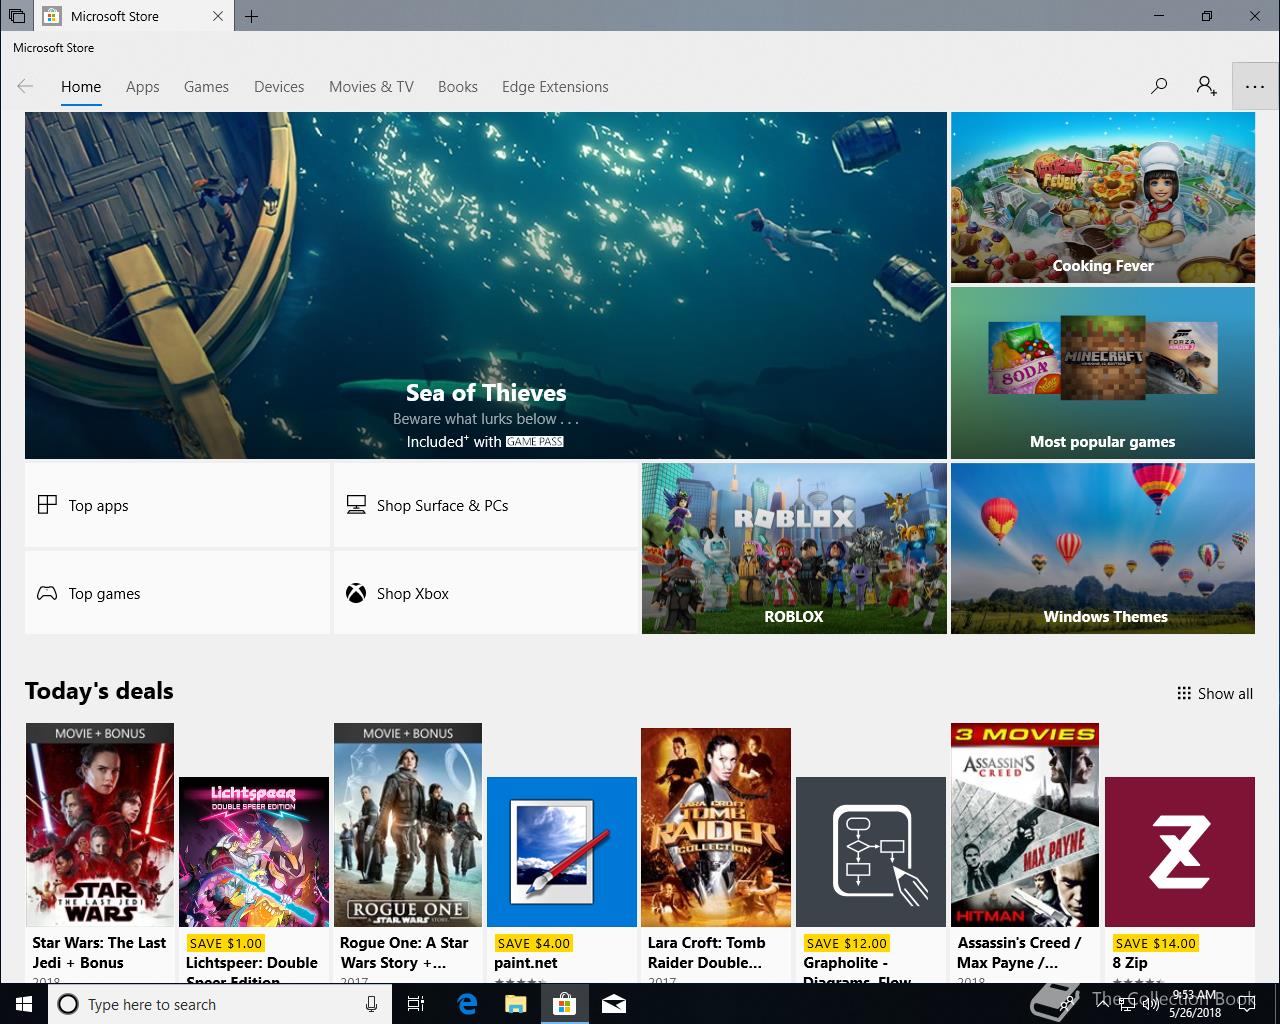Click the microphone in the search box
1280x1024 pixels.
coord(371,1004)
